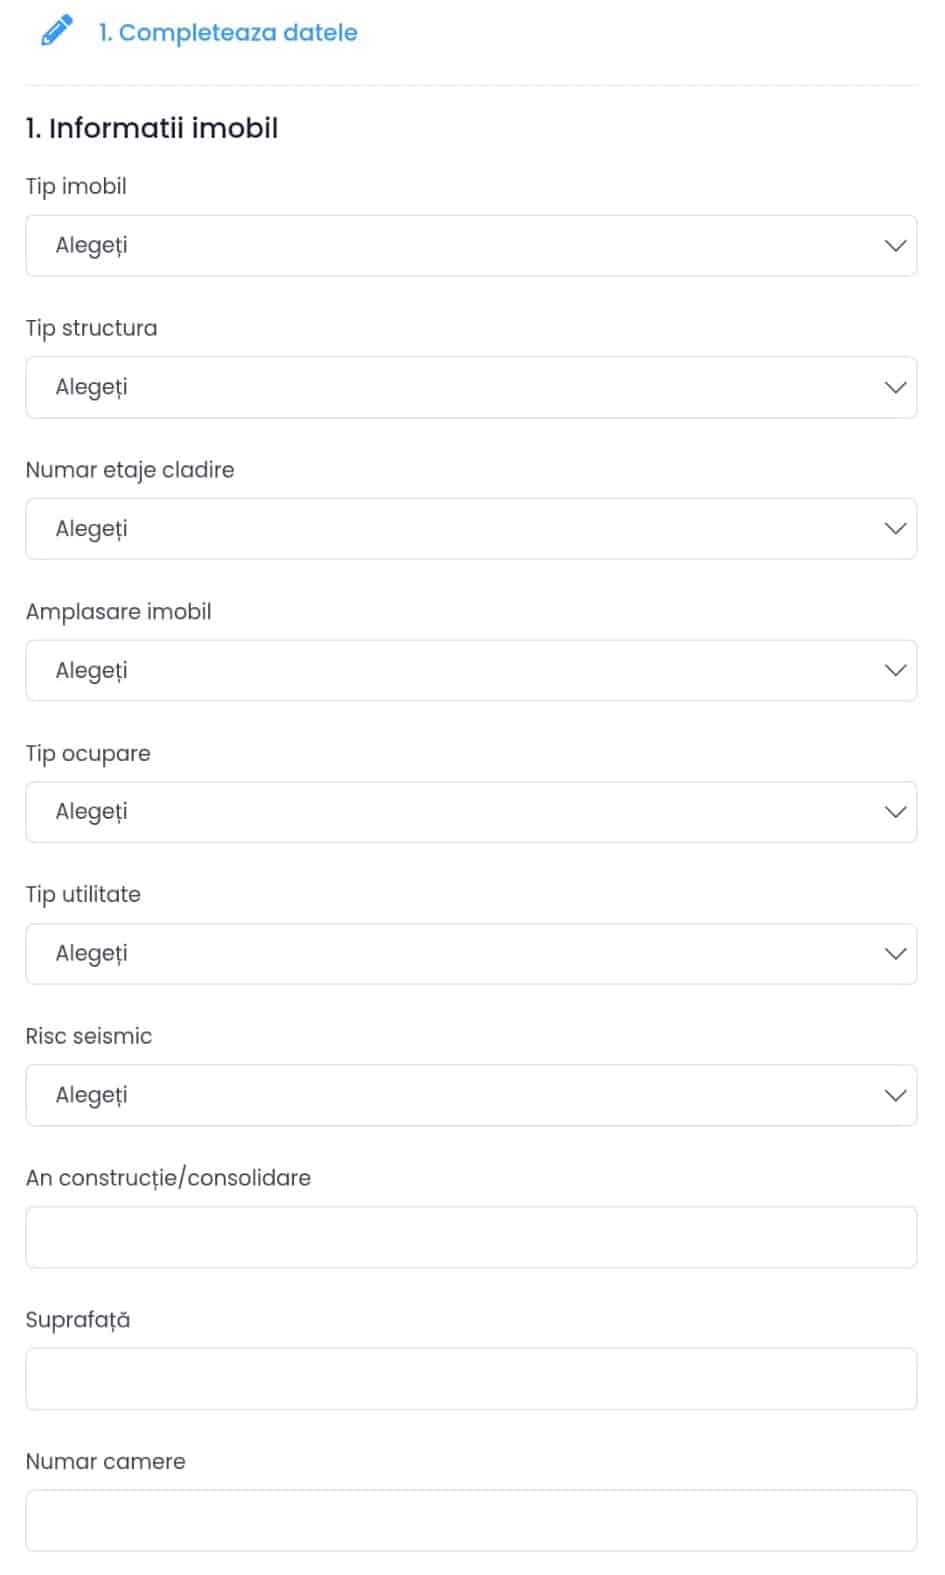
Task: Focus the An construcție/consolidare input field
Action: [471, 1238]
